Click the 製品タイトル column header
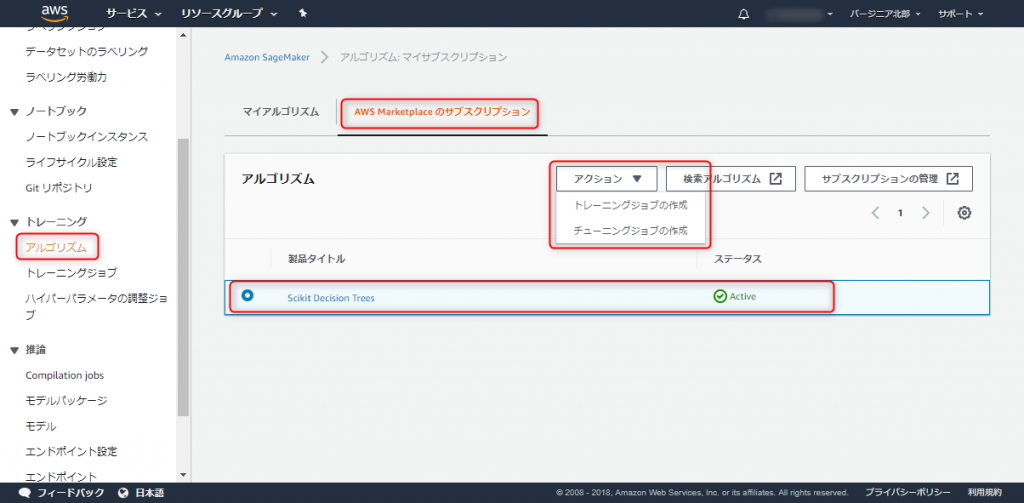The width and height of the screenshot is (1024, 503). tap(317, 259)
